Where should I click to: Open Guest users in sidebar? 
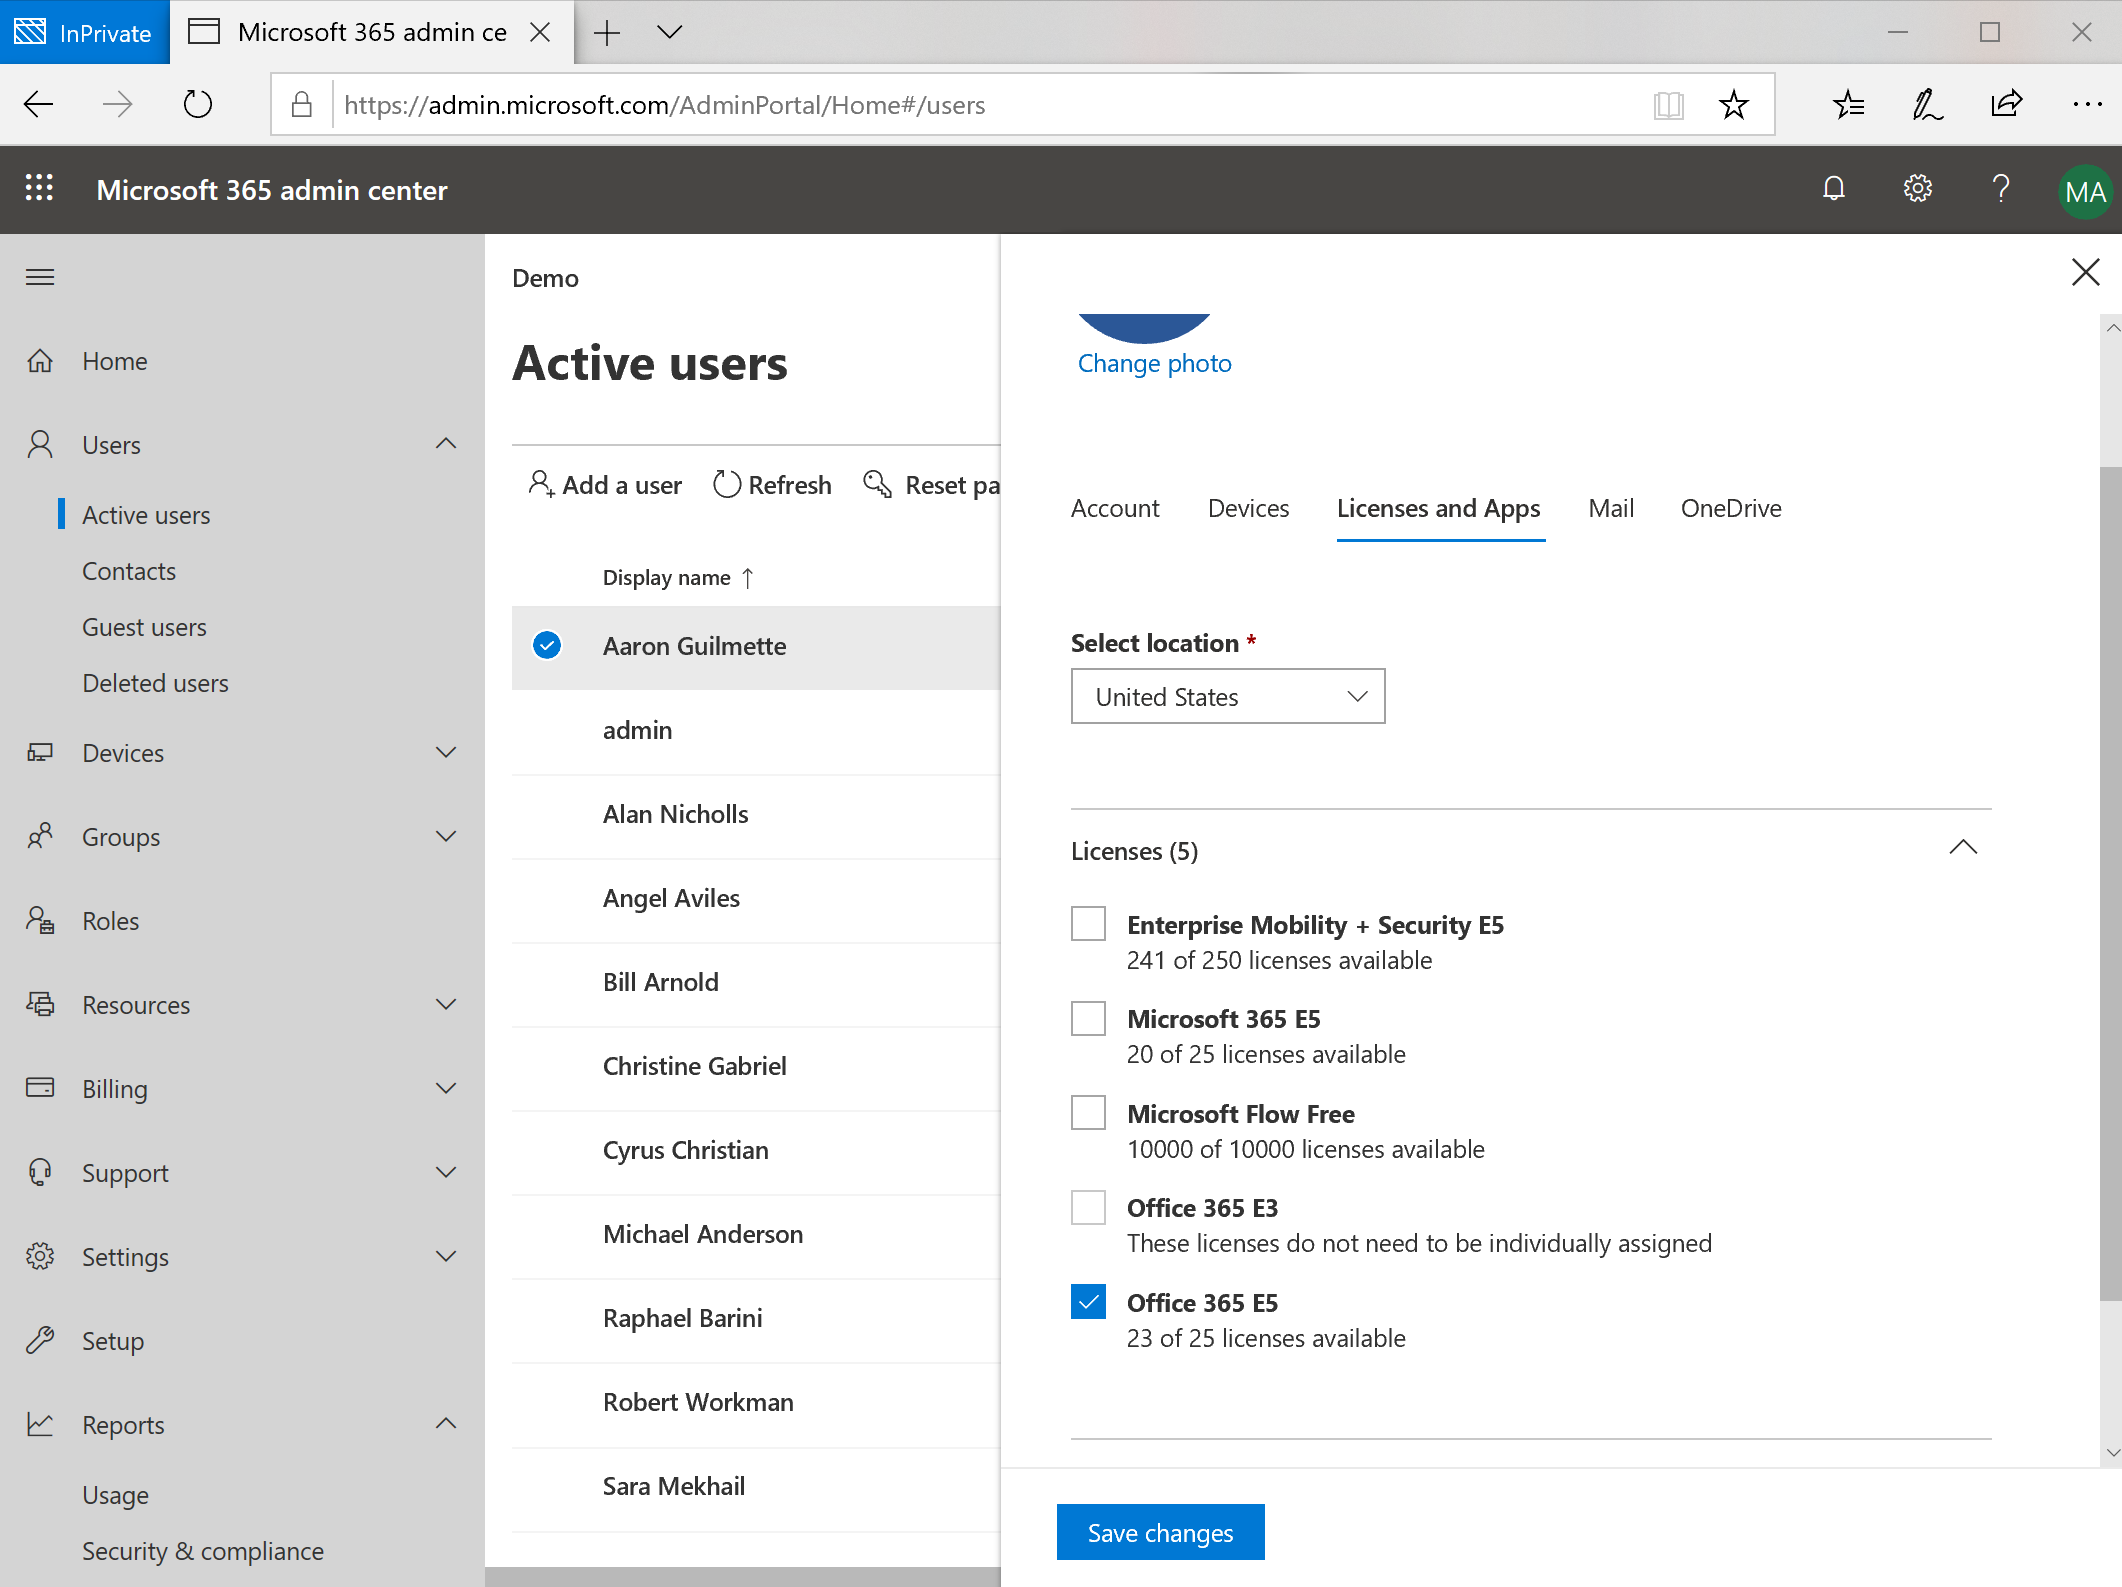coord(144,627)
